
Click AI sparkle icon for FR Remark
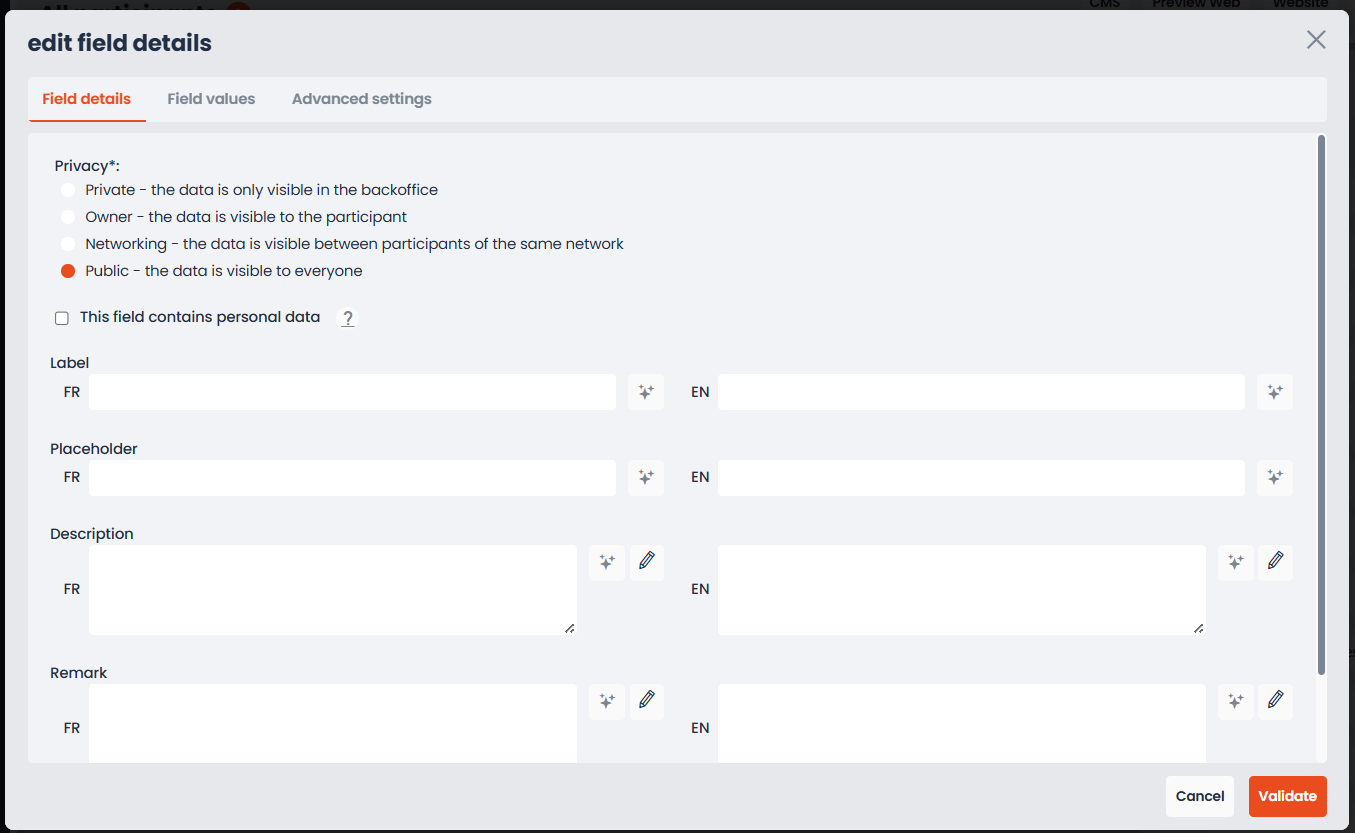(x=607, y=702)
